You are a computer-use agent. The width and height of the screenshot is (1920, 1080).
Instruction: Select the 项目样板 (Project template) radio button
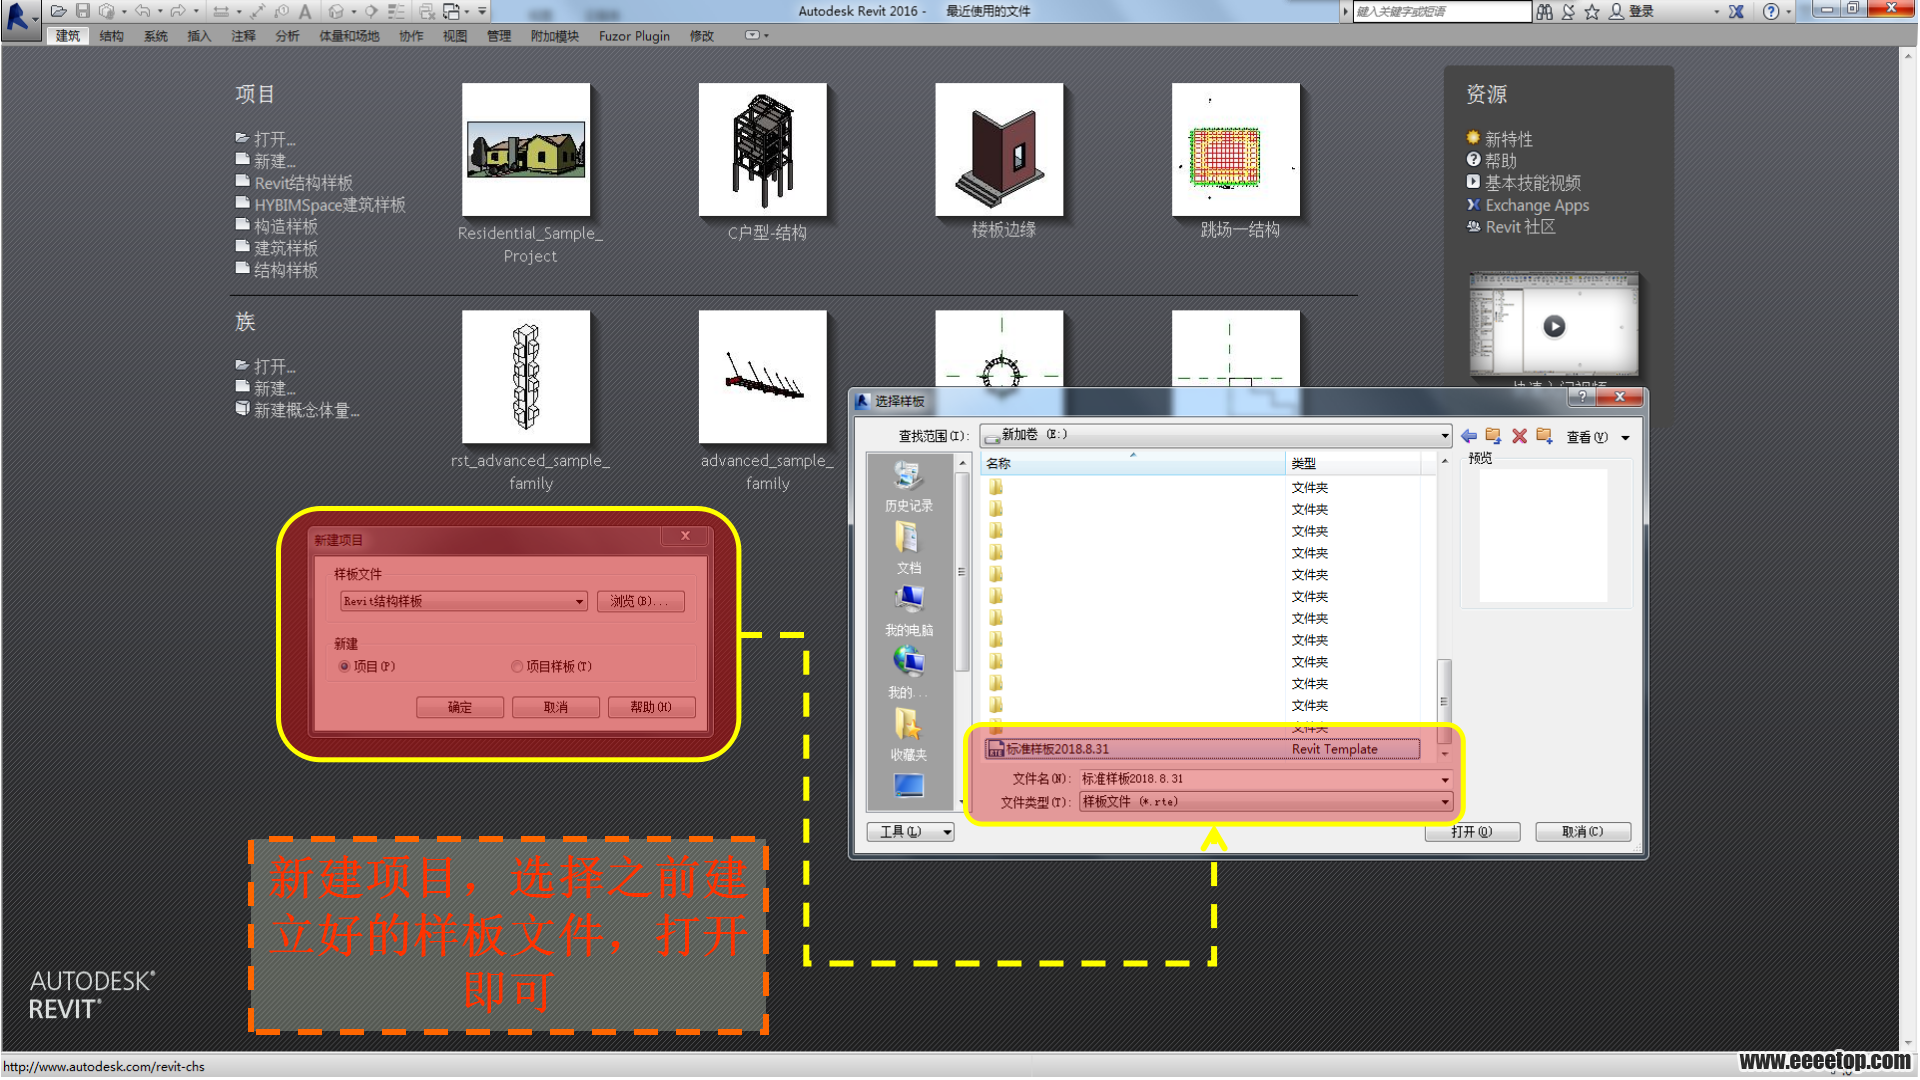tap(517, 666)
